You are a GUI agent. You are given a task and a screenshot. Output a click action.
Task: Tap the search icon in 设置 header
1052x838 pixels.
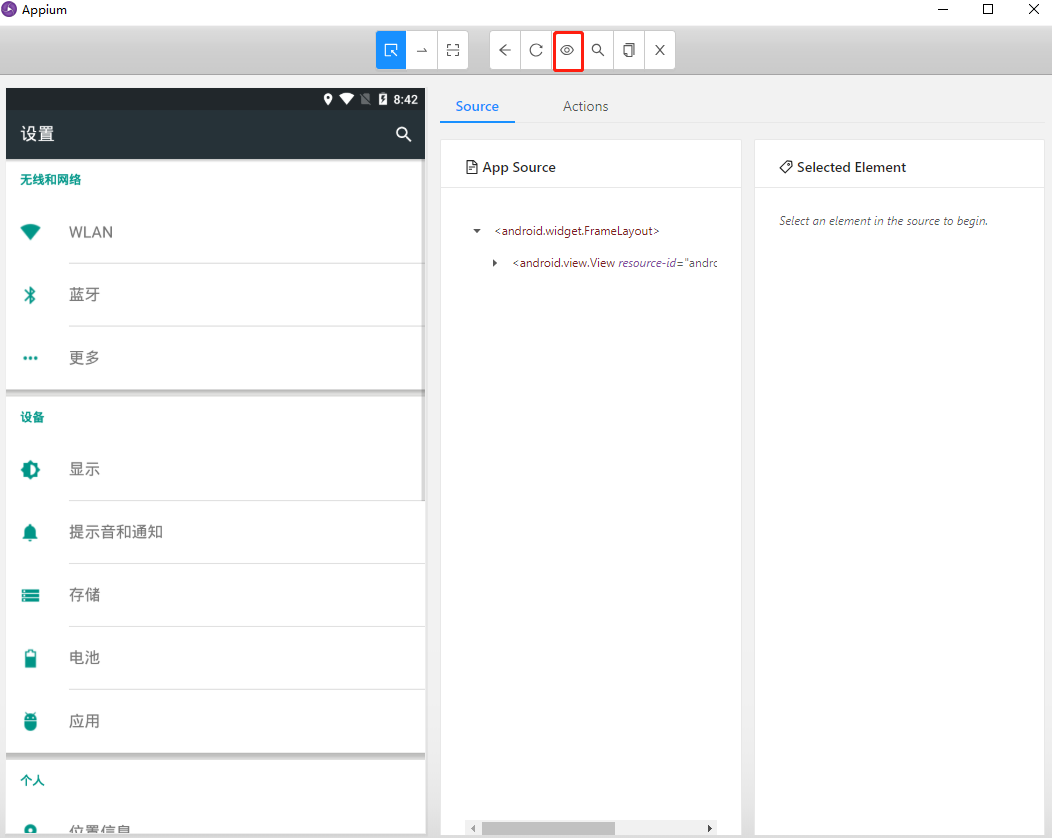tap(403, 134)
